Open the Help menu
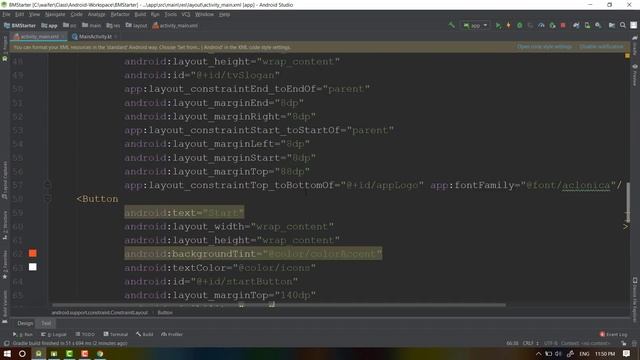Image resolution: width=640 pixels, height=360 pixels. pos(224,14)
